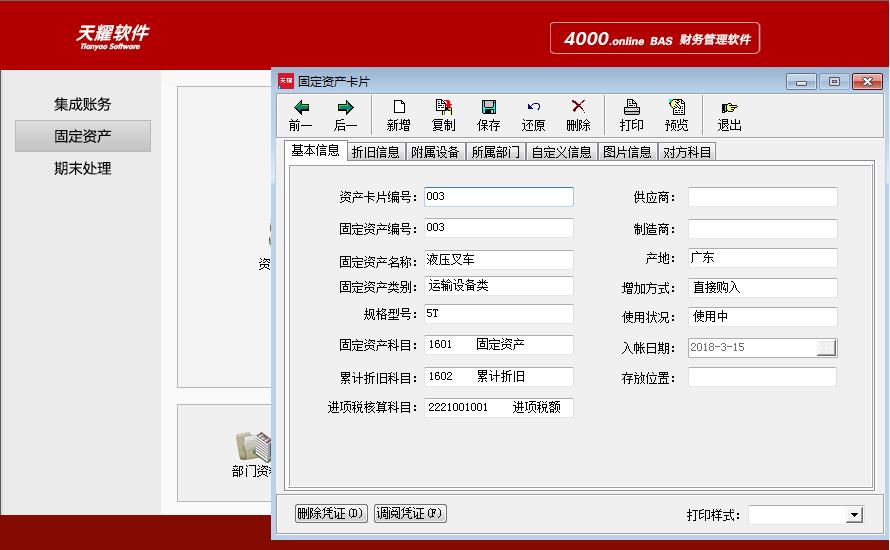The width and height of the screenshot is (890, 550).
Task: Save the asset card with 保存
Action: [488, 115]
